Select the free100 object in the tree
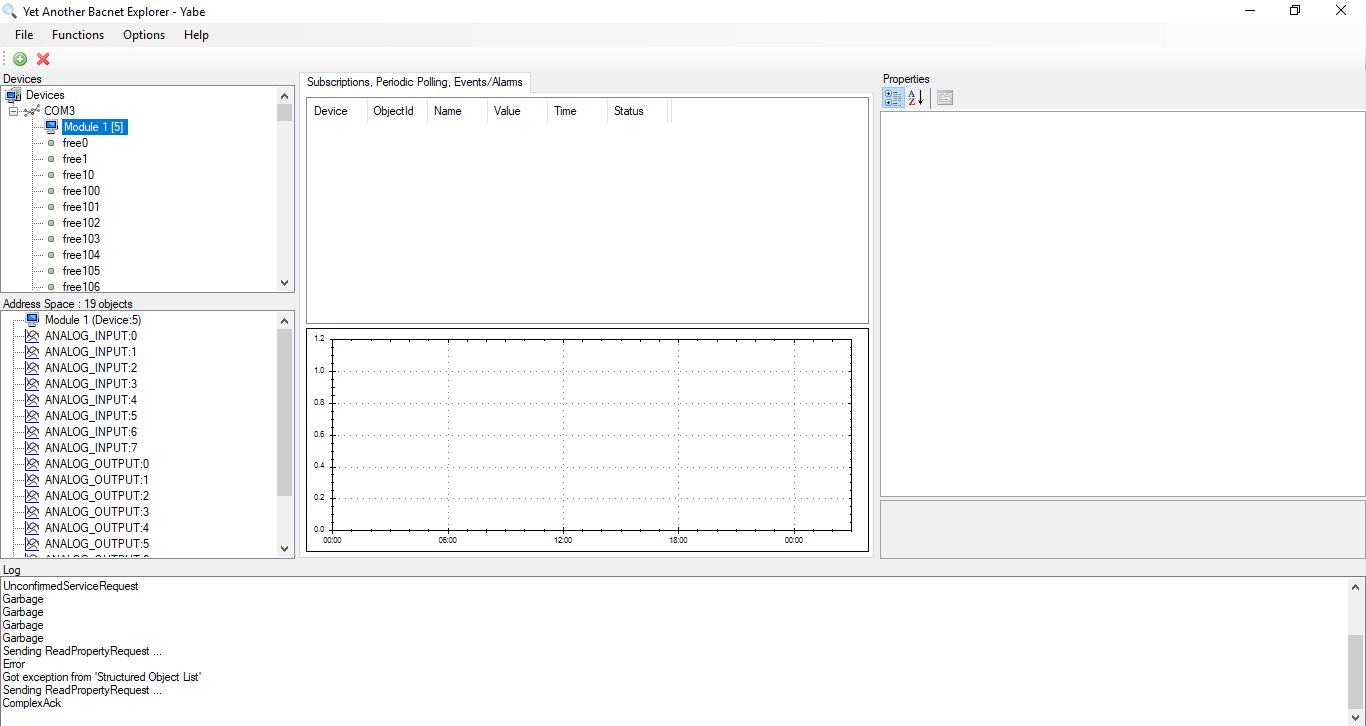The image size is (1366, 726). [81, 190]
